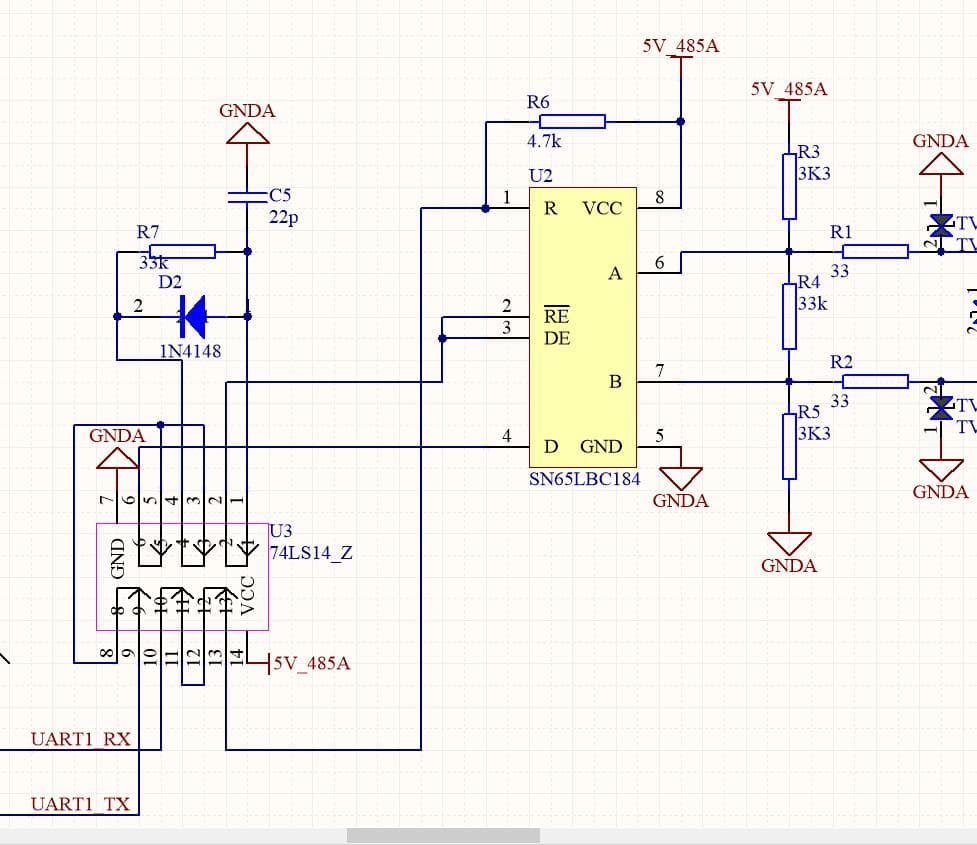Select the lower TVS diode on line B

tap(941, 408)
